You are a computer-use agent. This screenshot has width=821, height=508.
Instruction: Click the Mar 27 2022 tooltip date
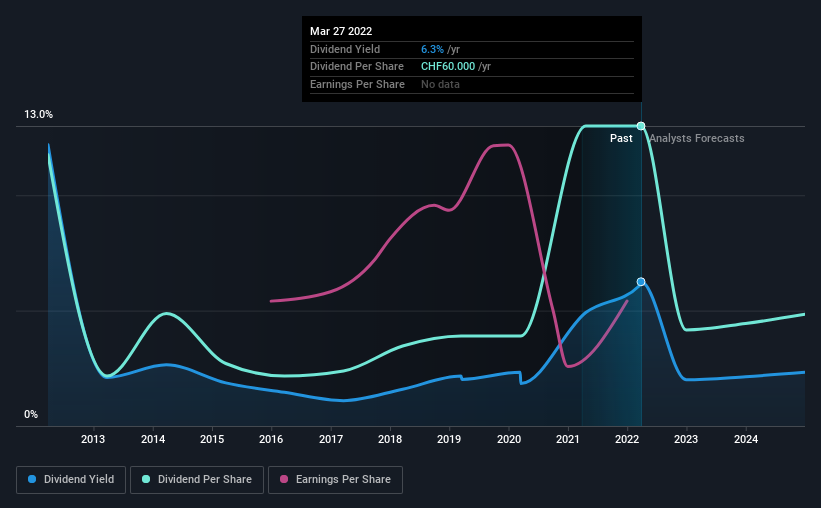[x=341, y=31]
